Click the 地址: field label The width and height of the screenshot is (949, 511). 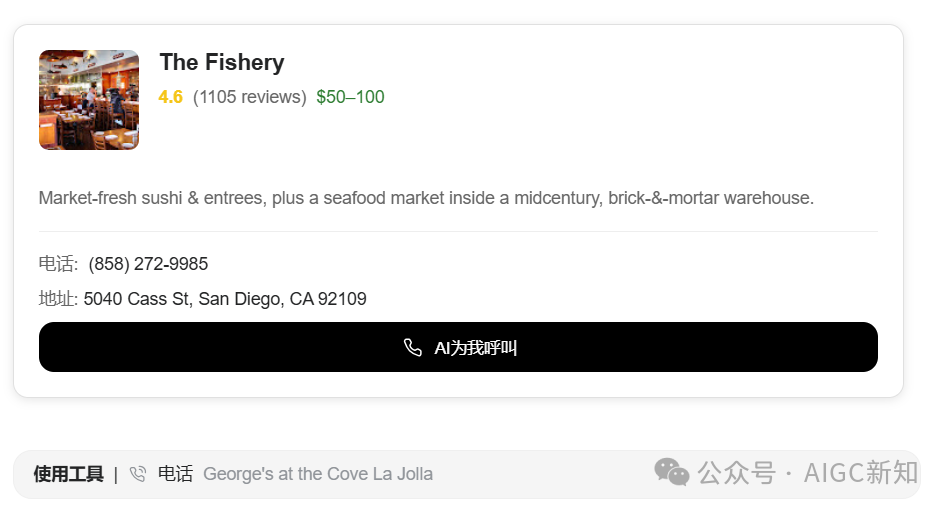click(58, 299)
